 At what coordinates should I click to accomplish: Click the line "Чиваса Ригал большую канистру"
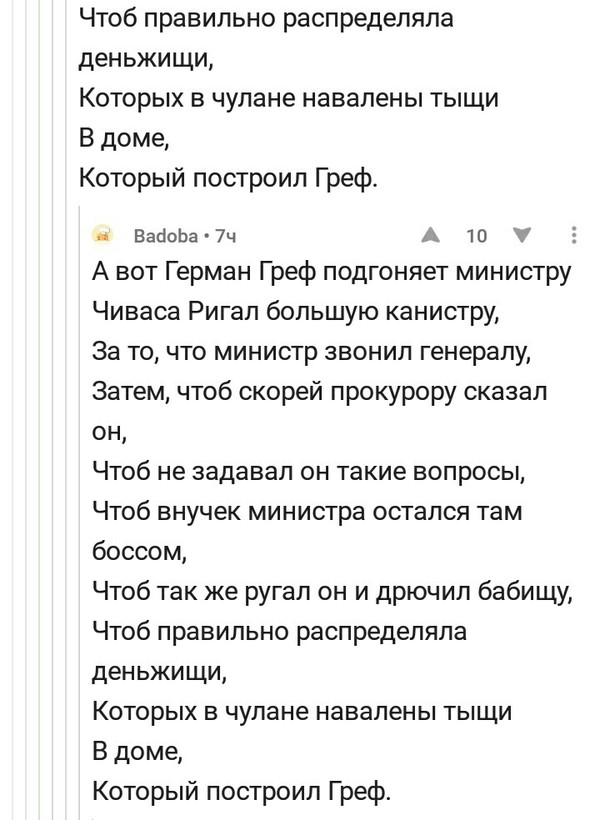300,310
